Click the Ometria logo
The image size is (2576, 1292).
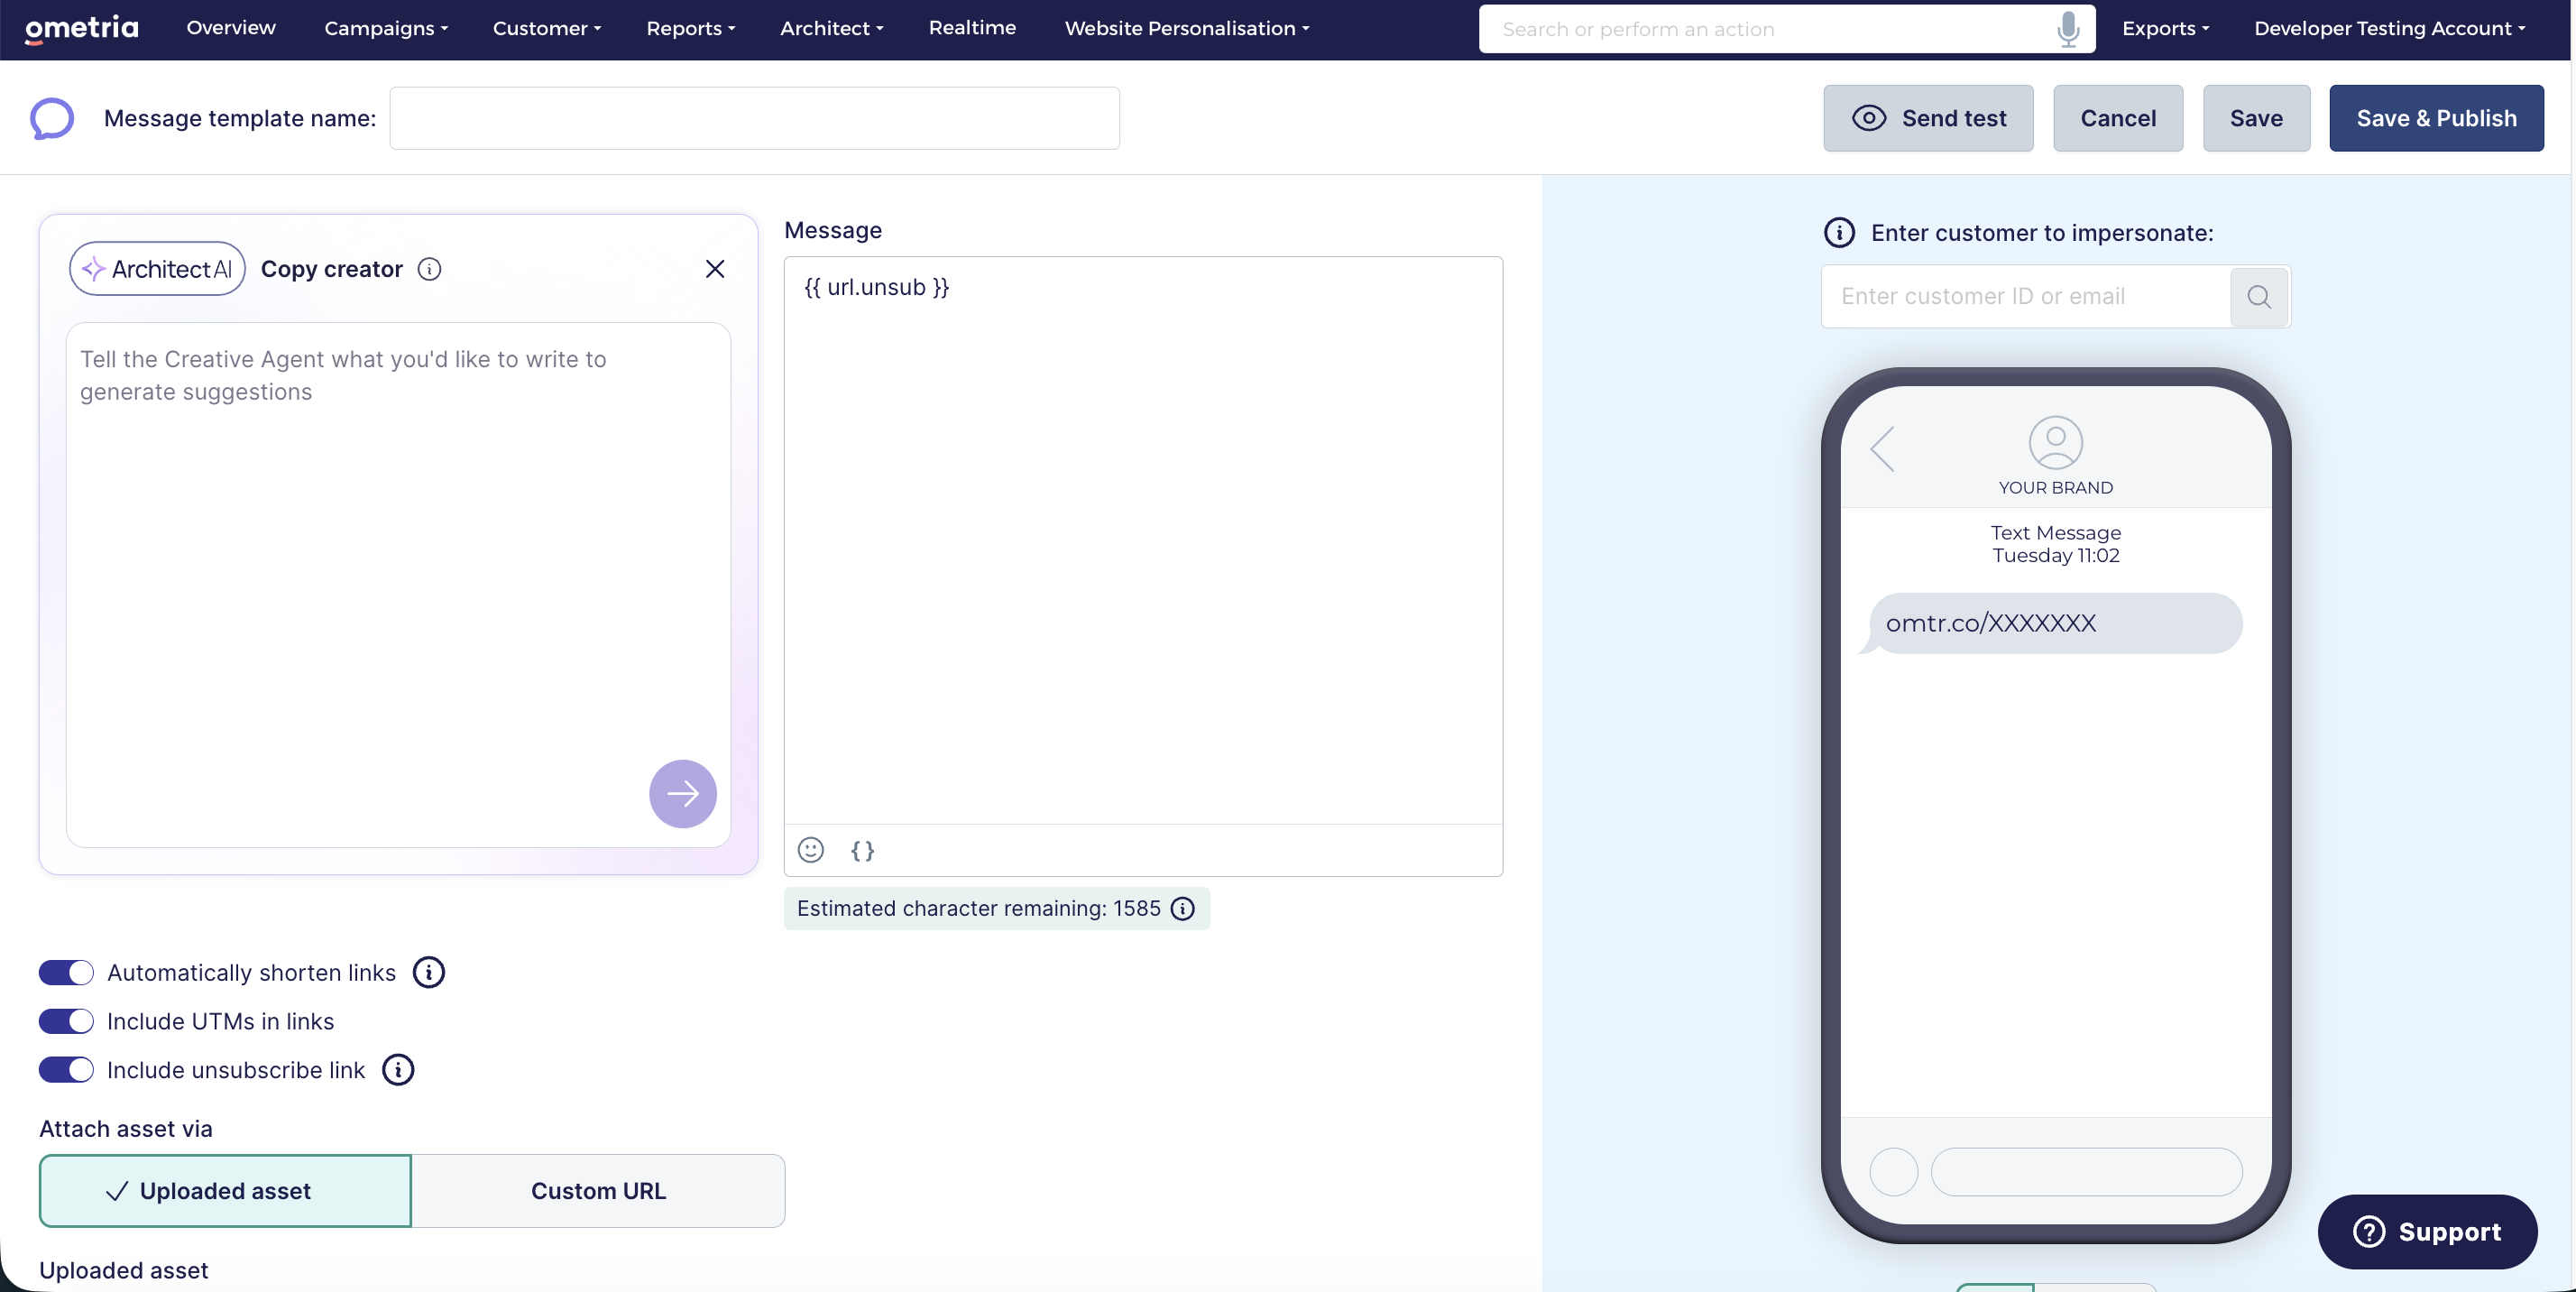(82, 28)
